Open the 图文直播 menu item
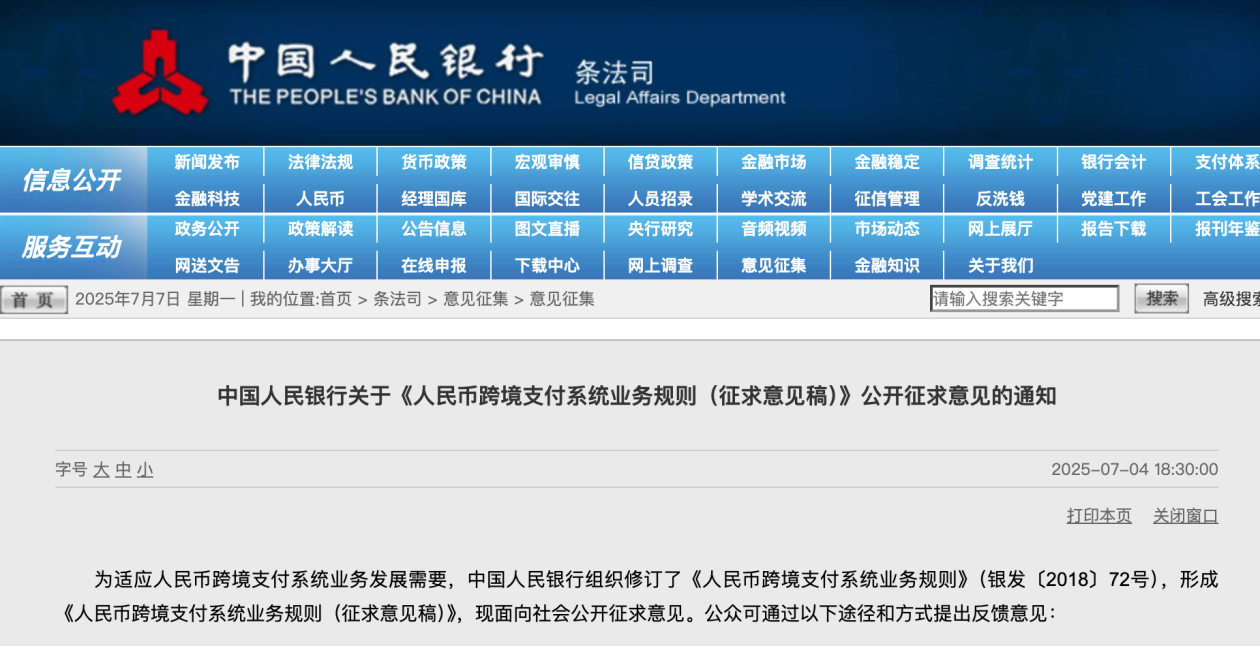Screen dimensions: 1260x646 [x=547, y=229]
